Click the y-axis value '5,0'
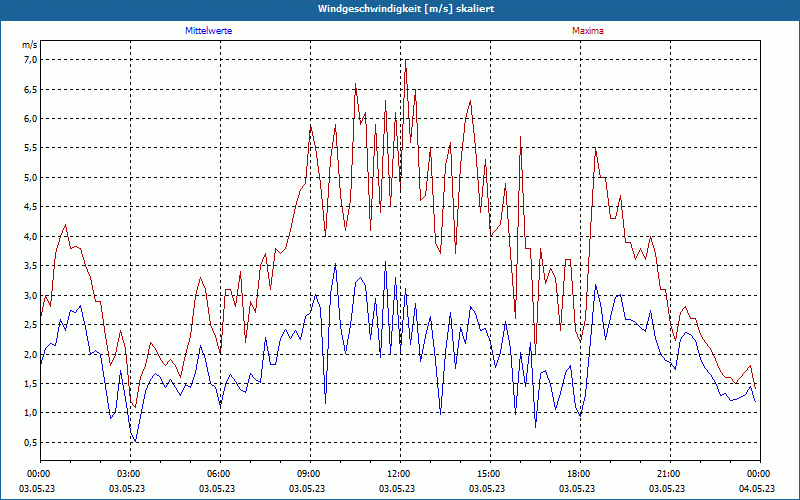Viewport: 800px width, 500px height. click(31, 178)
